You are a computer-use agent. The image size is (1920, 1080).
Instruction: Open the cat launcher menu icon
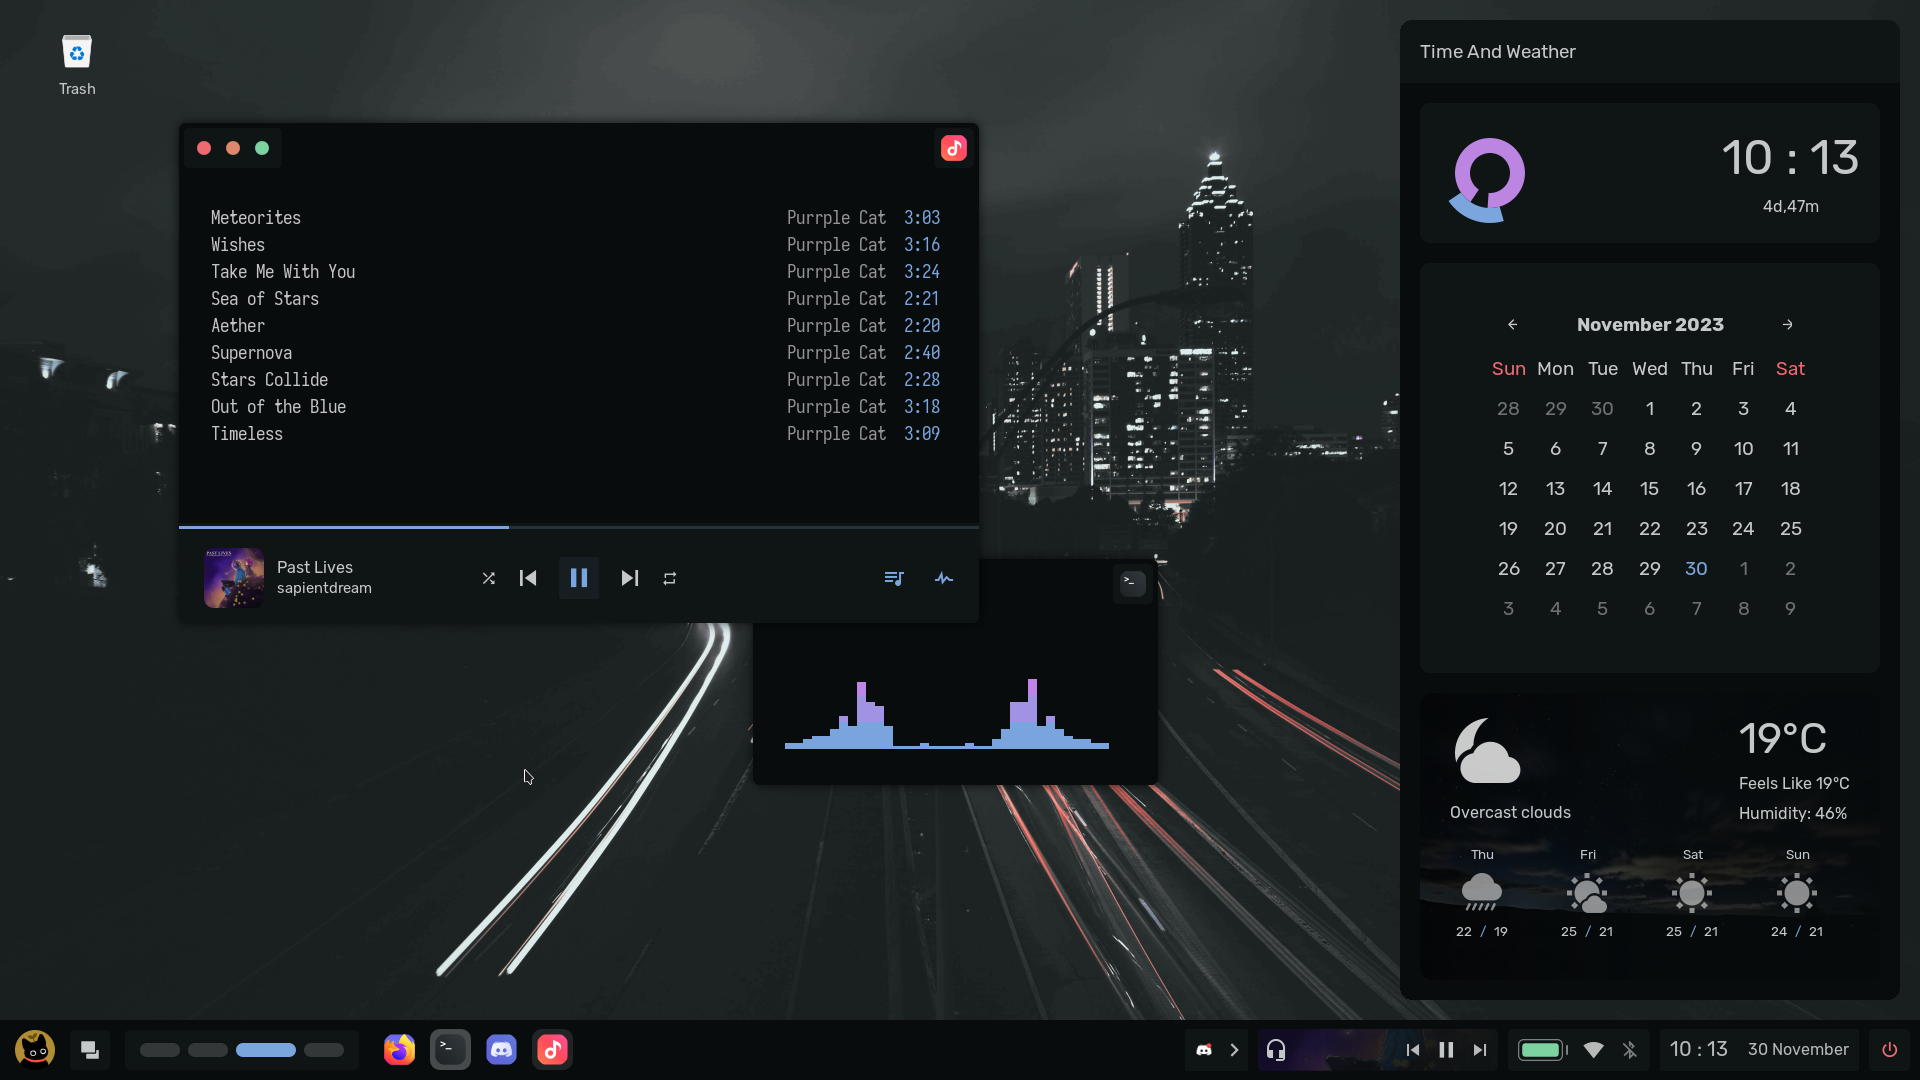point(35,1049)
